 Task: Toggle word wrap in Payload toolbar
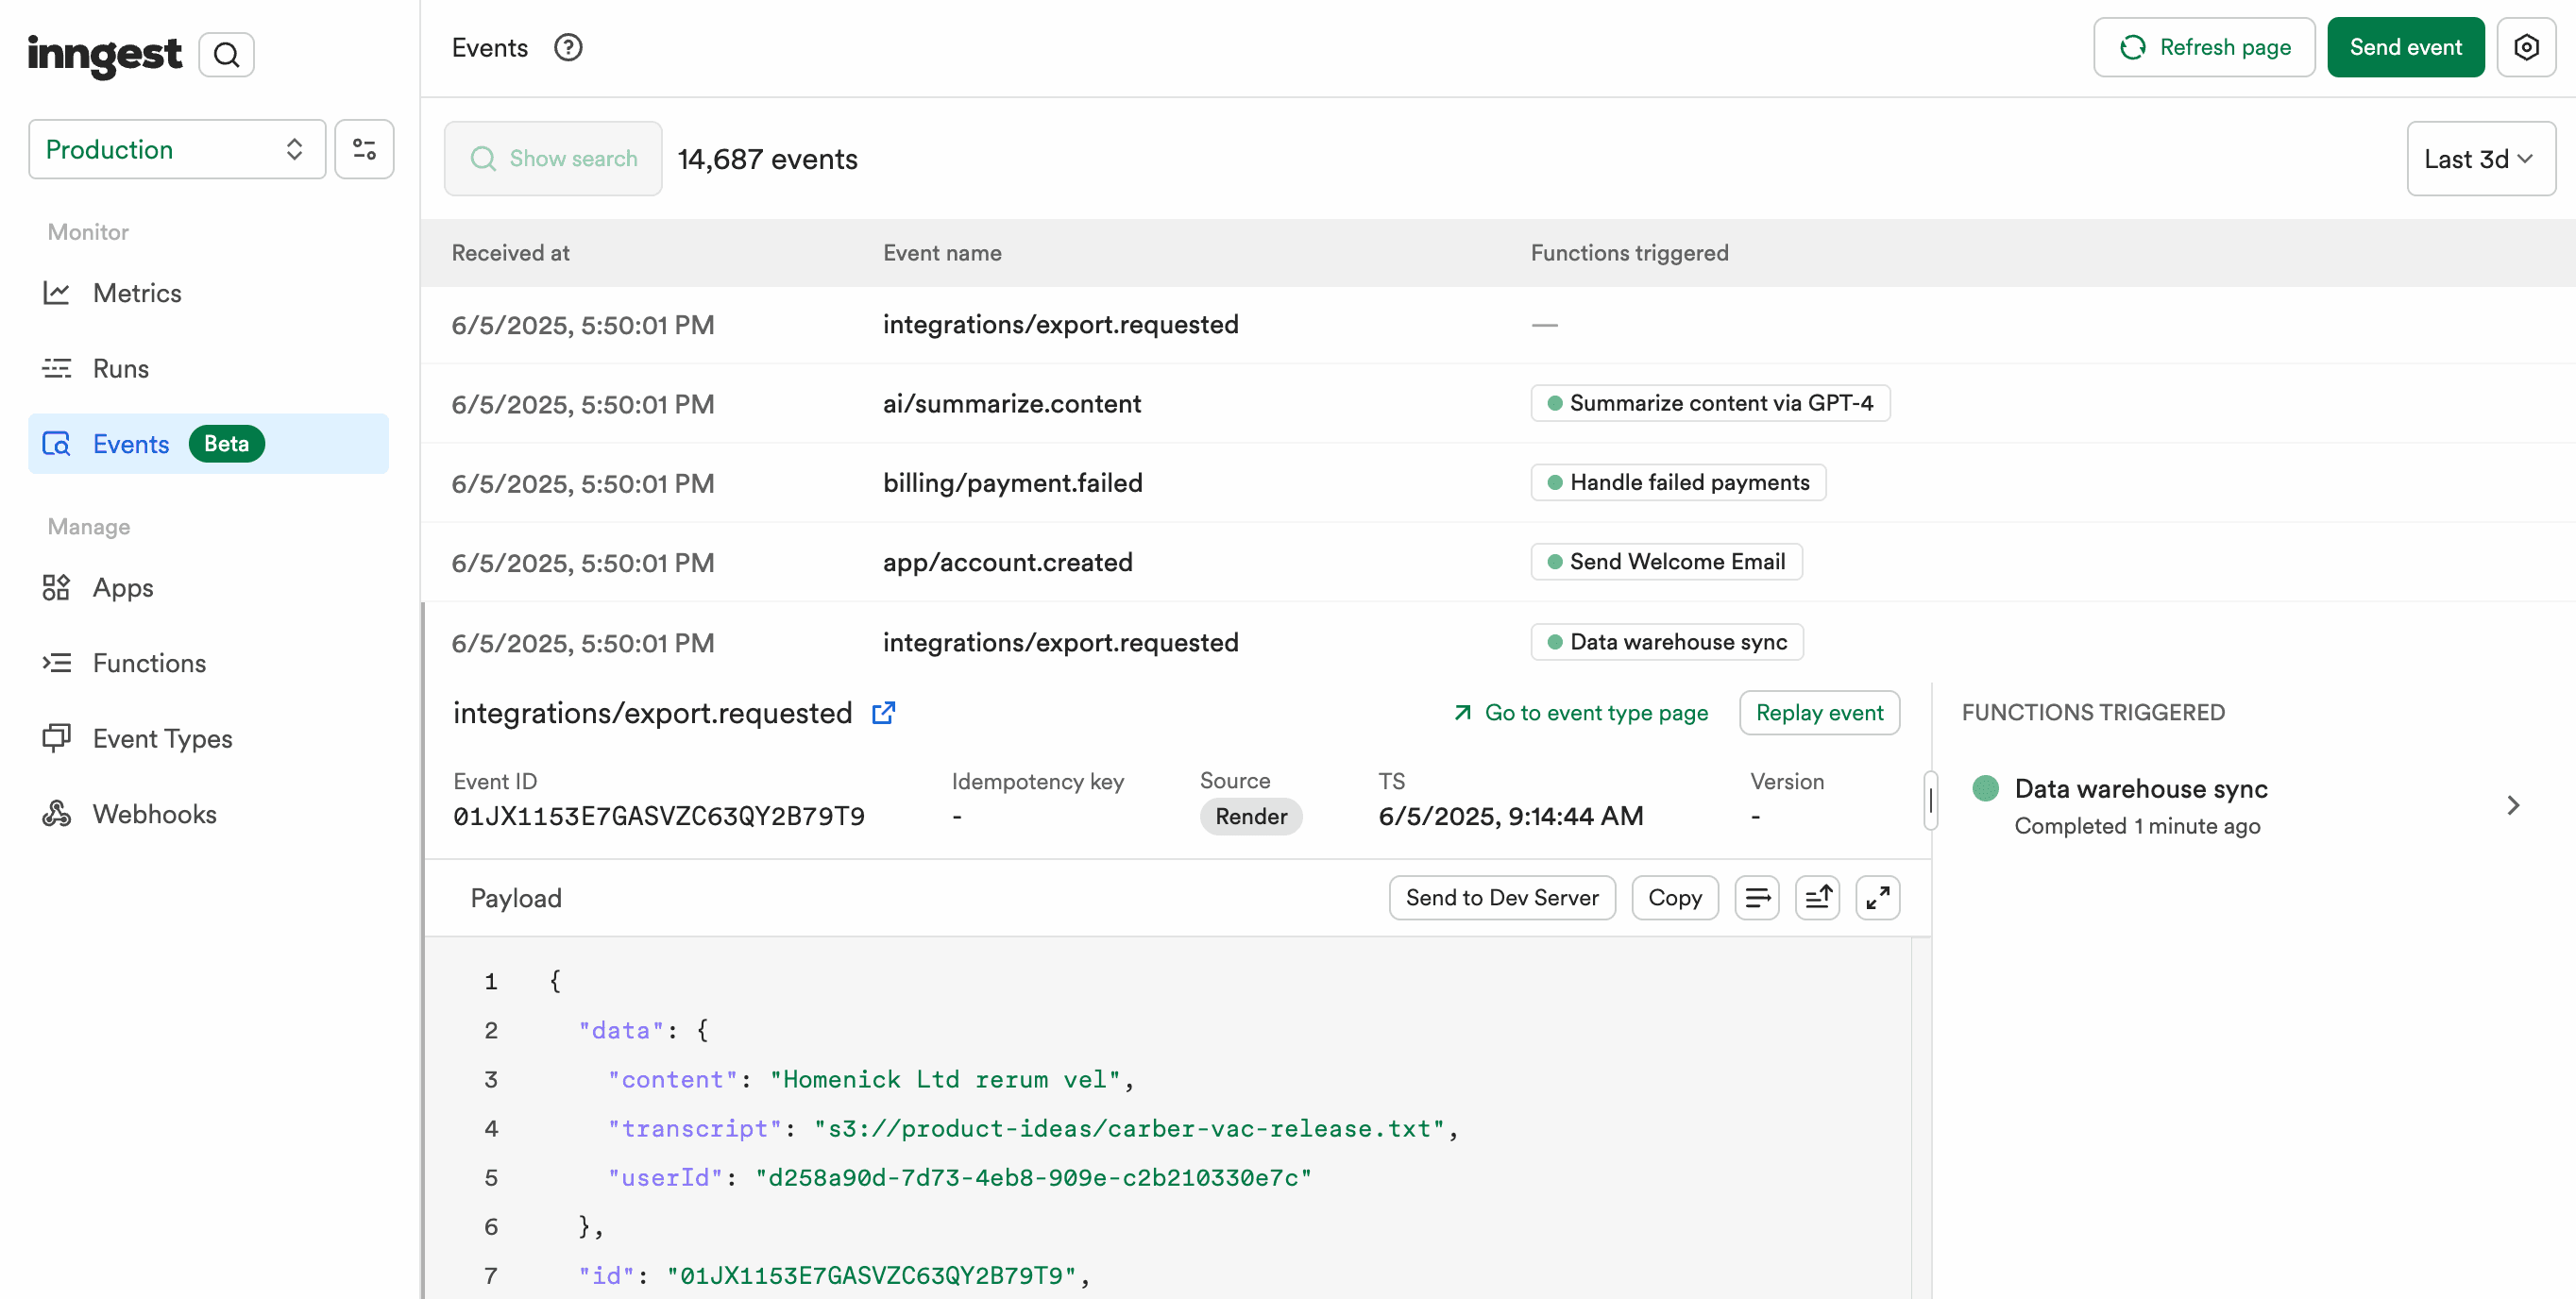point(1757,898)
